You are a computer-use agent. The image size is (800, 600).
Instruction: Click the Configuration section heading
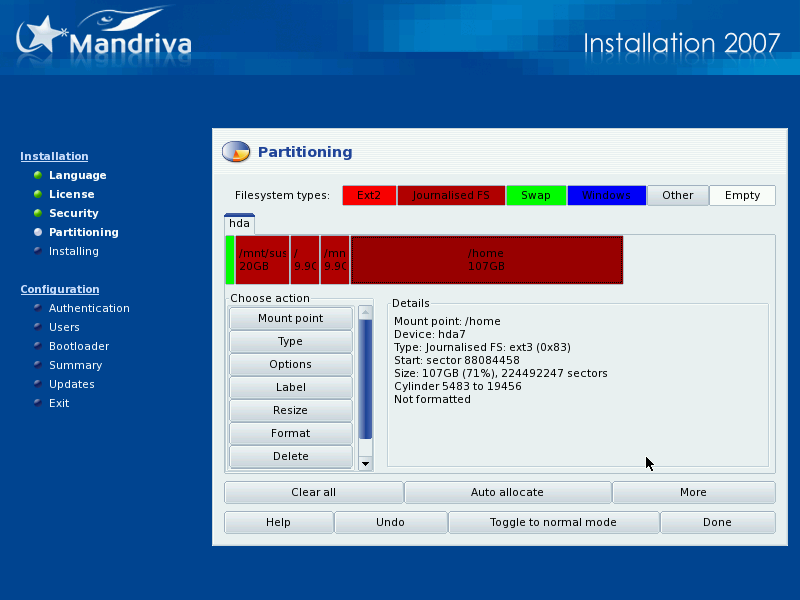[60, 289]
